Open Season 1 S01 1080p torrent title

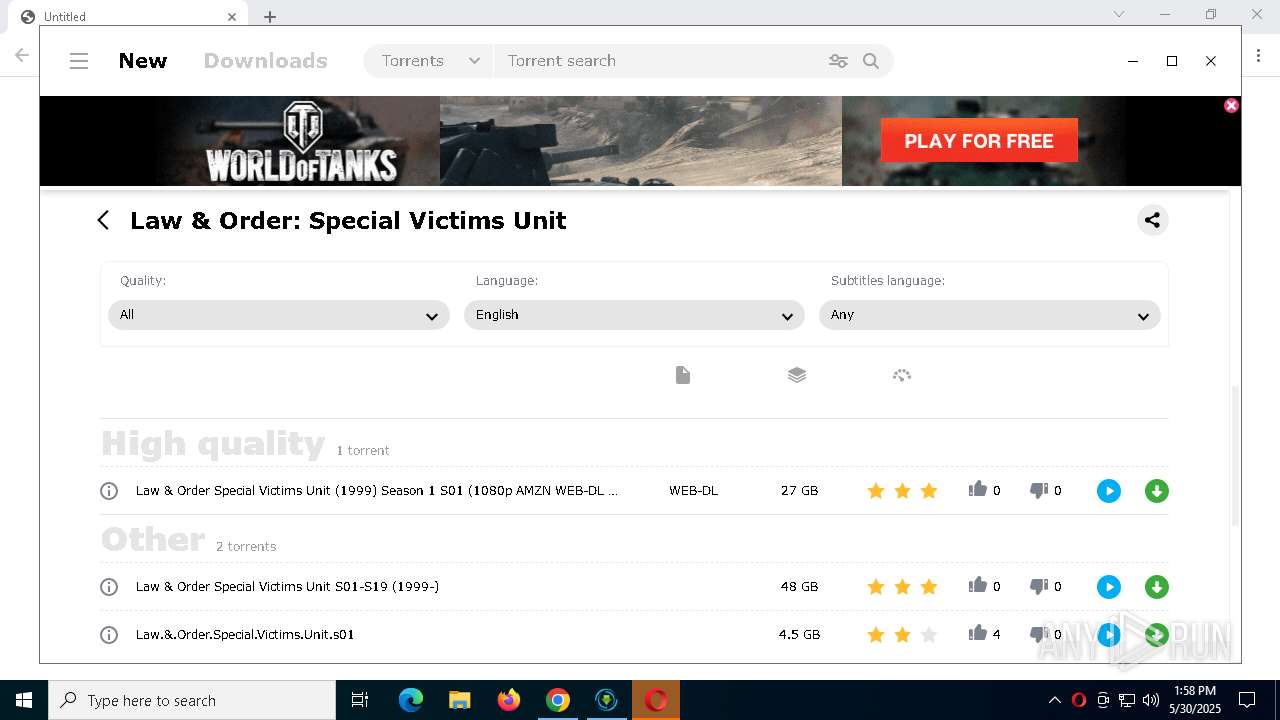click(x=377, y=491)
